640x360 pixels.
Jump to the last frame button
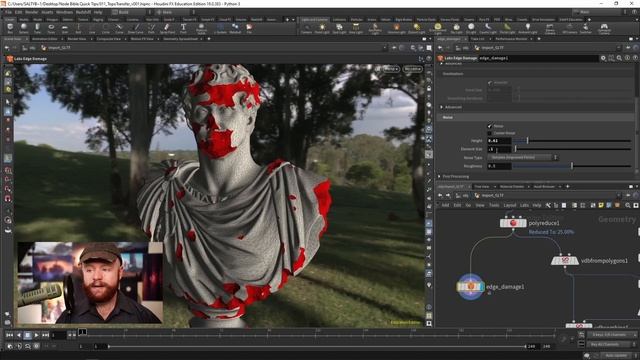[x=45, y=335]
